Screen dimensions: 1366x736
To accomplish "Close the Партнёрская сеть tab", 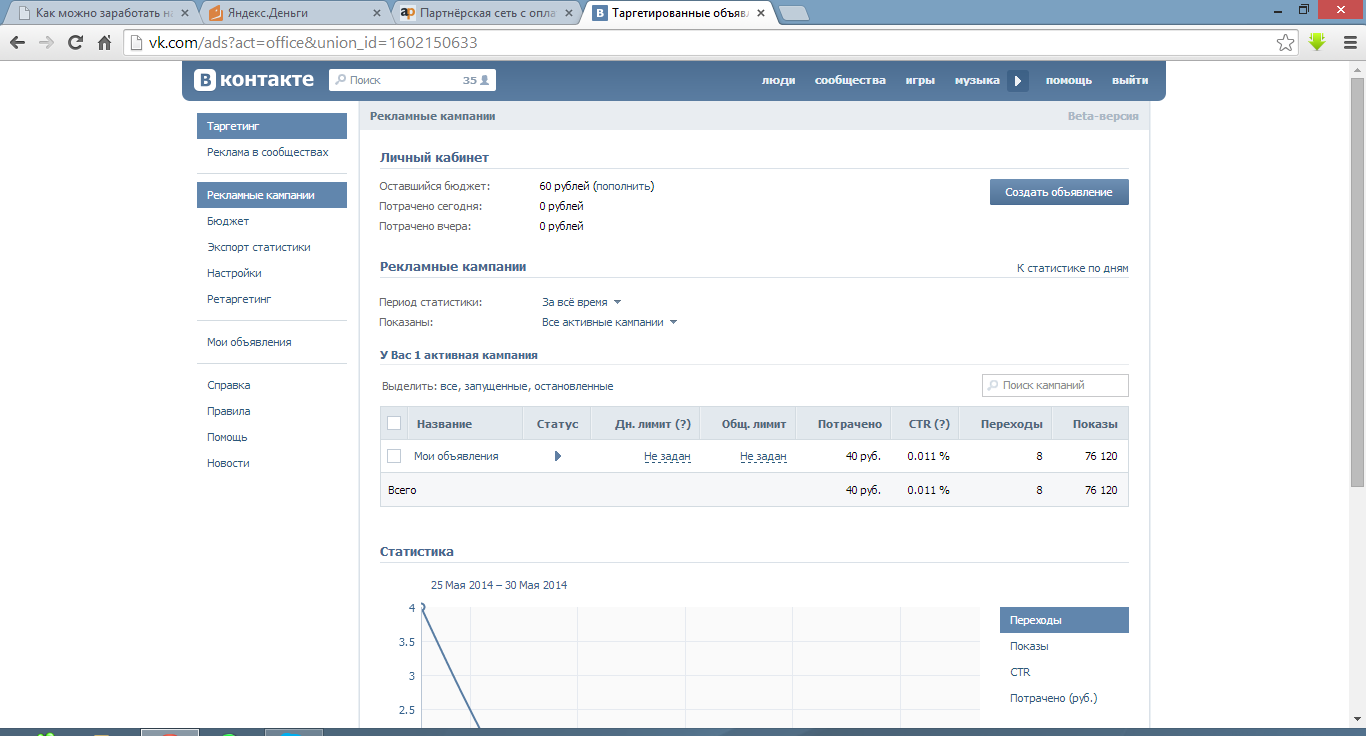I will coord(569,14).
